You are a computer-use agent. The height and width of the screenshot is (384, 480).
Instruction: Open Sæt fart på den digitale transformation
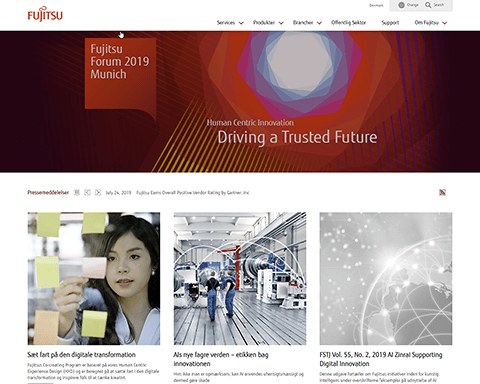[x=81, y=355]
